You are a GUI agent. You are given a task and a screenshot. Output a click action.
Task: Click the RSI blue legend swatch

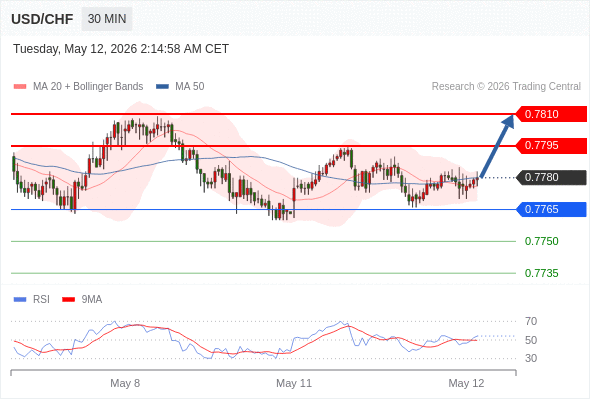[20, 300]
